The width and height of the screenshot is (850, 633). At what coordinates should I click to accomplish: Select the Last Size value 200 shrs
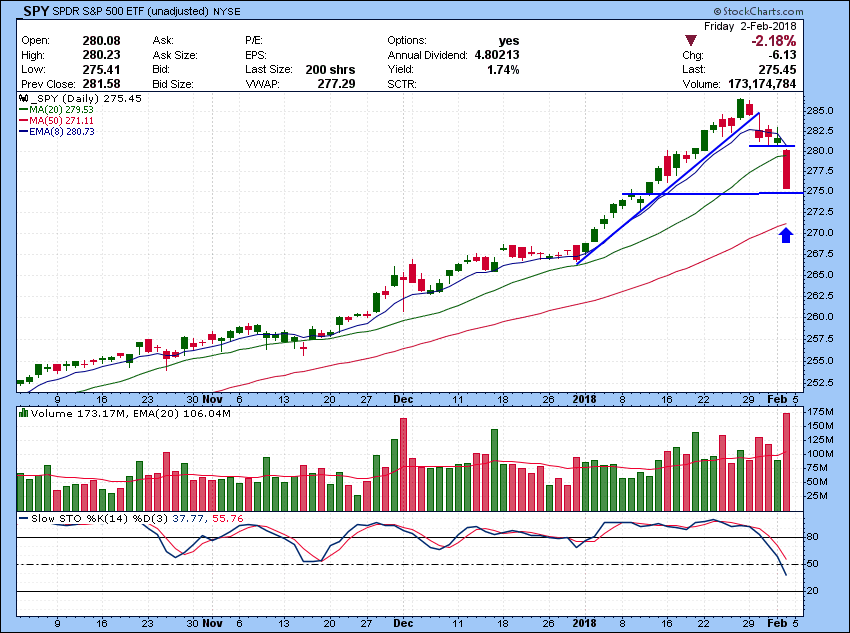click(330, 70)
